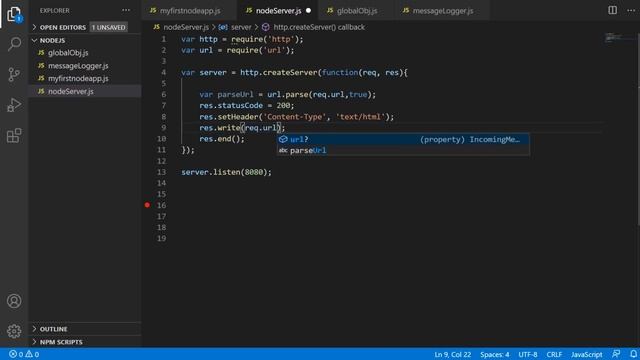Open the Explorer view in activity bar

pyautogui.click(x=14, y=14)
